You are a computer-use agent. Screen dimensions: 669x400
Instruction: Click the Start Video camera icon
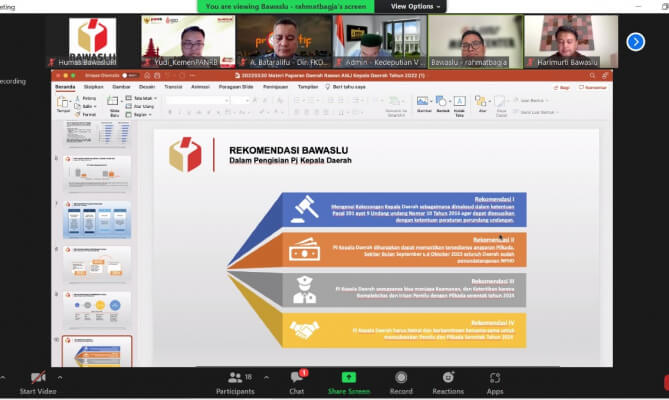click(x=38, y=378)
